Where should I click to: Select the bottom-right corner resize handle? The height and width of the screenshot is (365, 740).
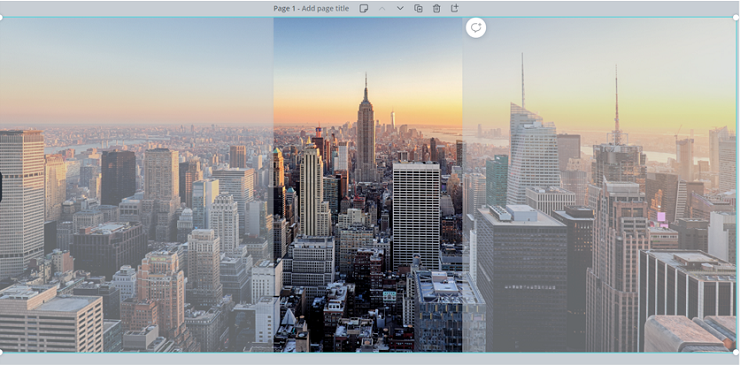pyautogui.click(x=736, y=352)
